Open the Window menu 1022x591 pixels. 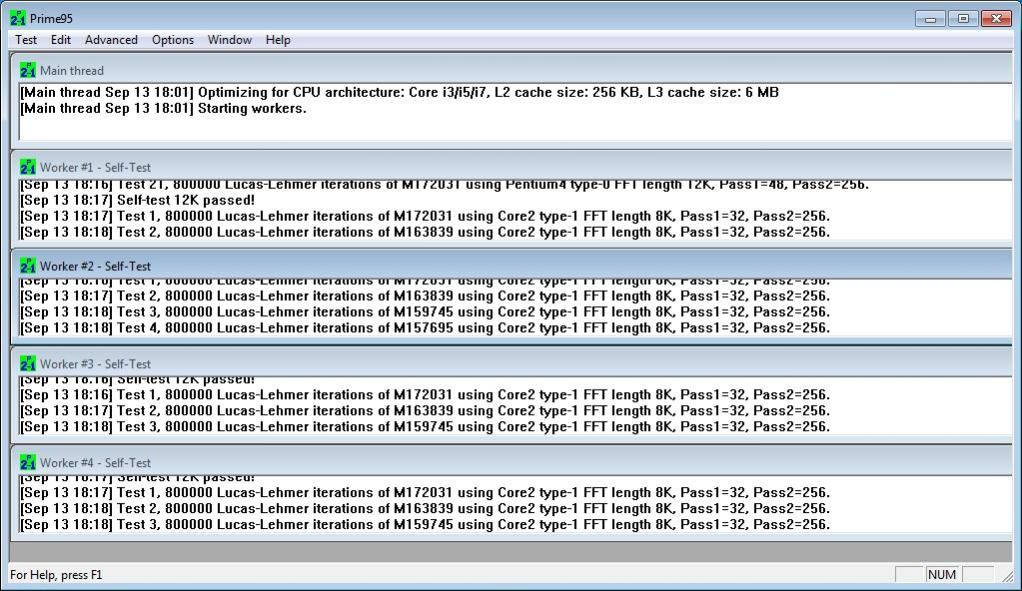click(x=229, y=40)
